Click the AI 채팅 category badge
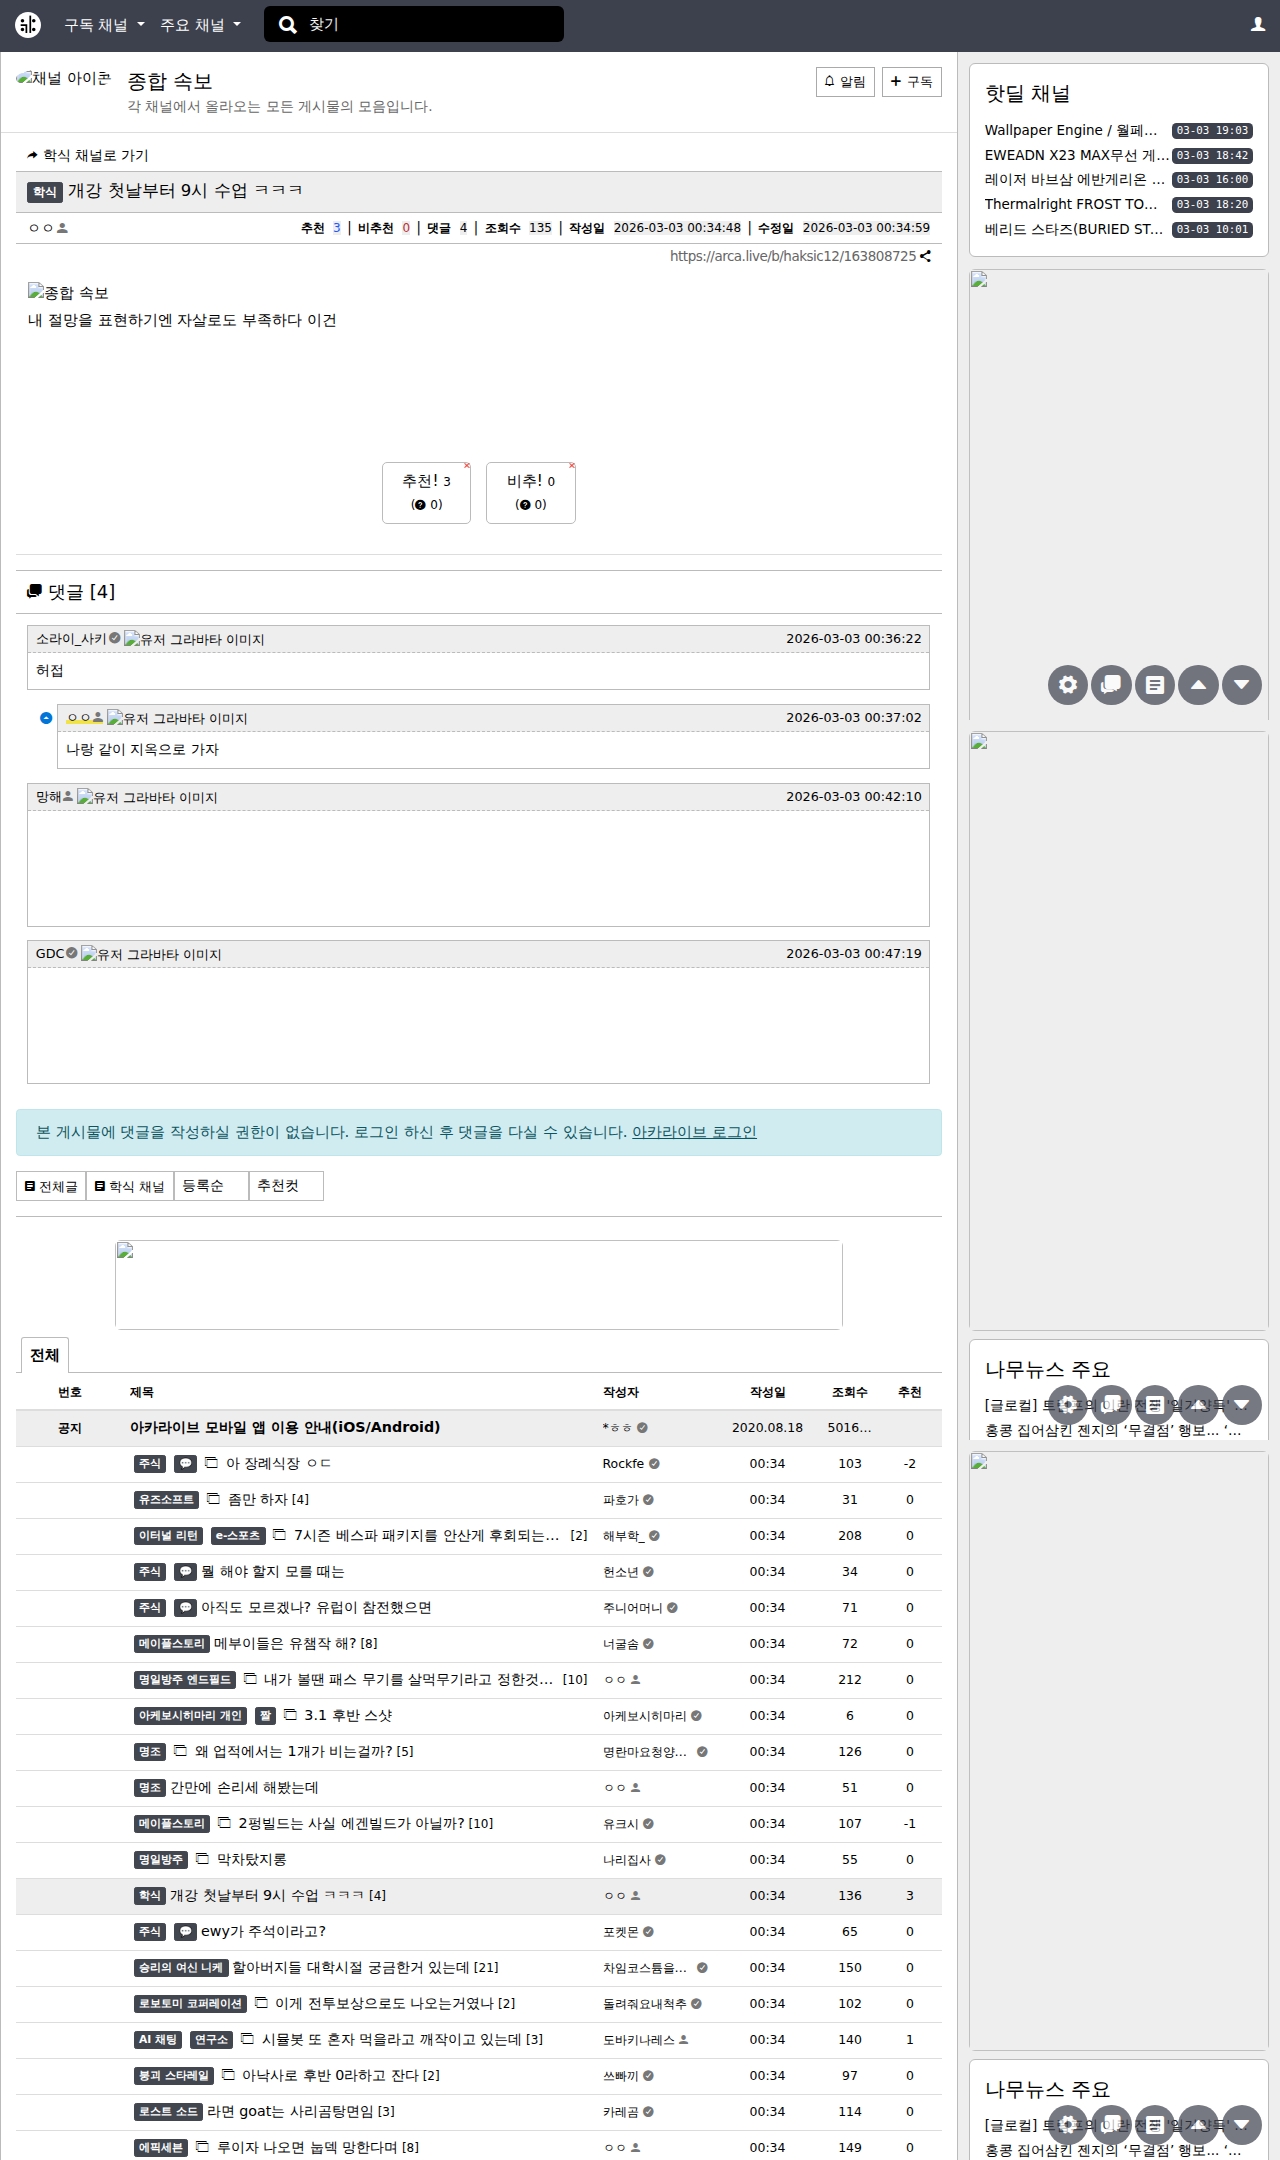Image resolution: width=1280 pixels, height=2160 pixels. [x=158, y=2040]
